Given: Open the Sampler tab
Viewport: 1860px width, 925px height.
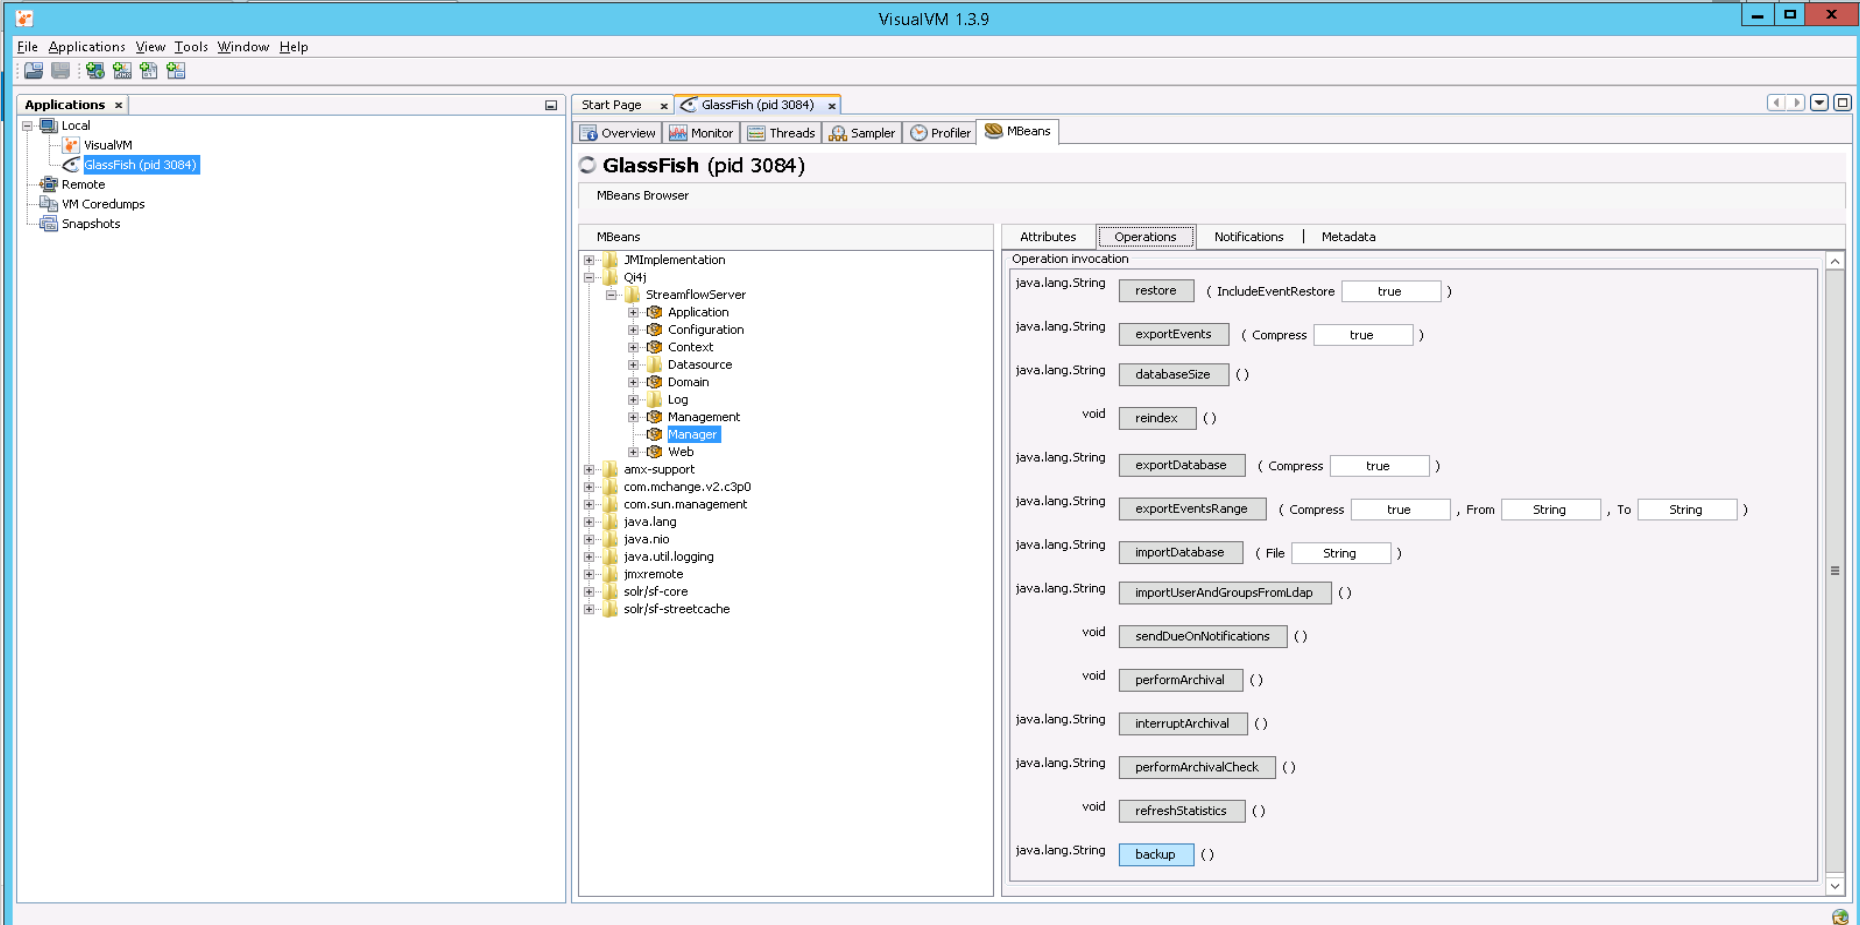Looking at the screenshot, I should (x=862, y=133).
